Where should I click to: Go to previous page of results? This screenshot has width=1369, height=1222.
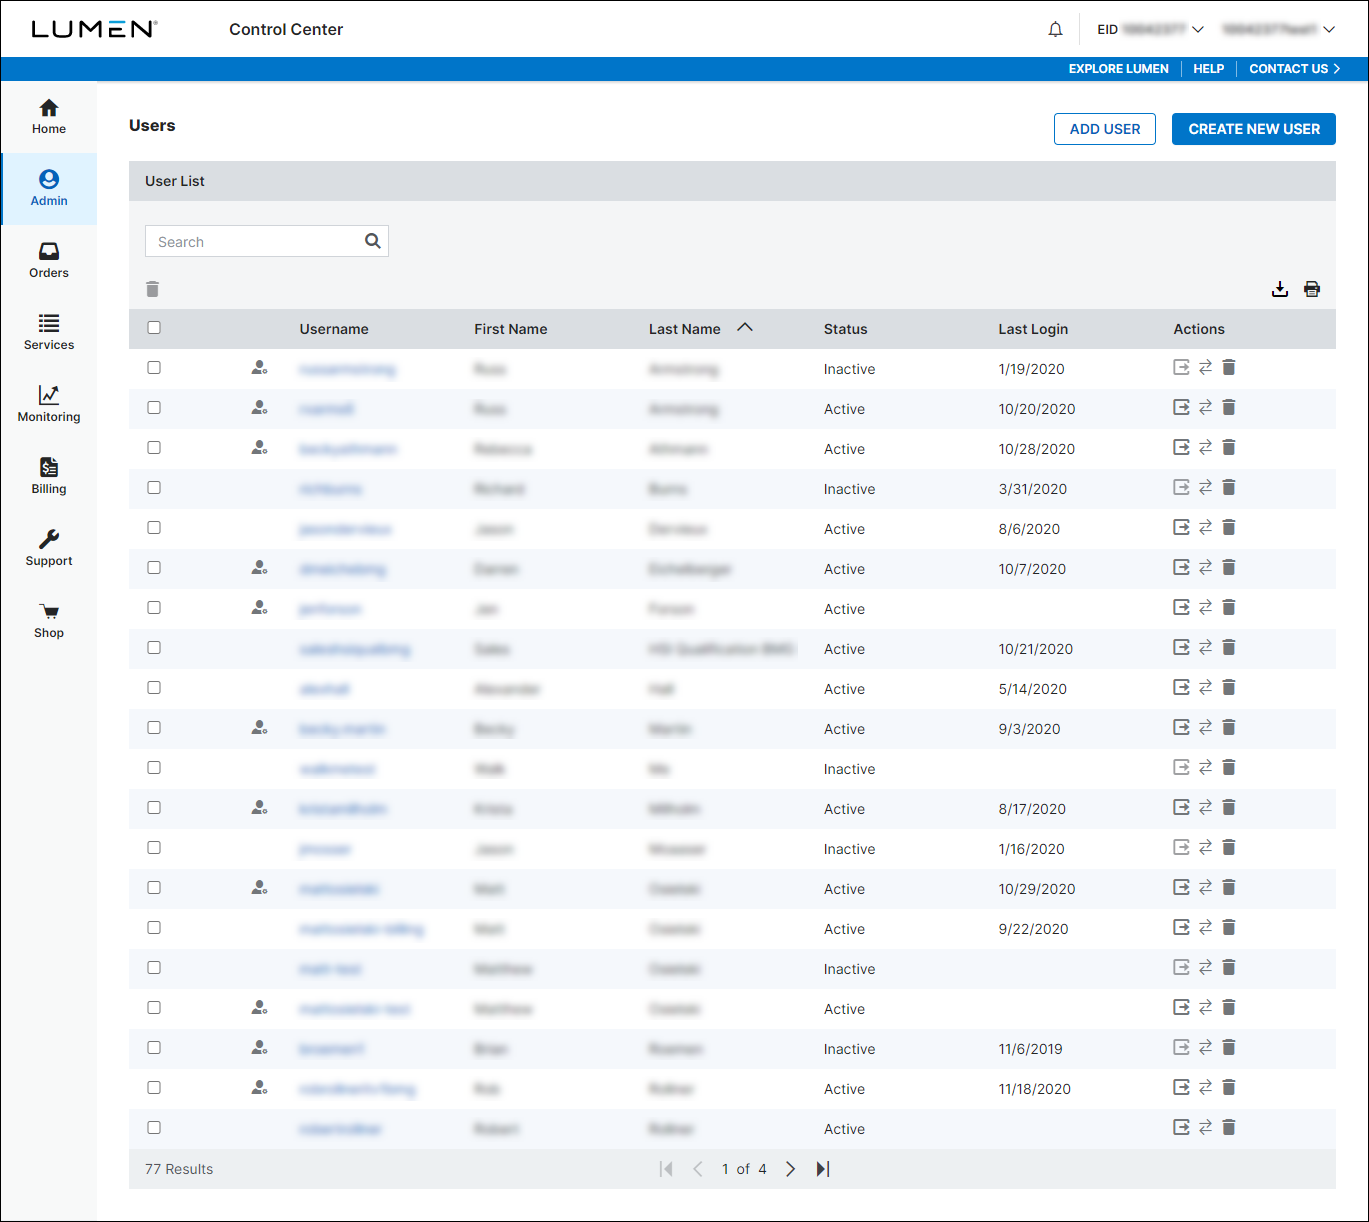click(x=698, y=1169)
